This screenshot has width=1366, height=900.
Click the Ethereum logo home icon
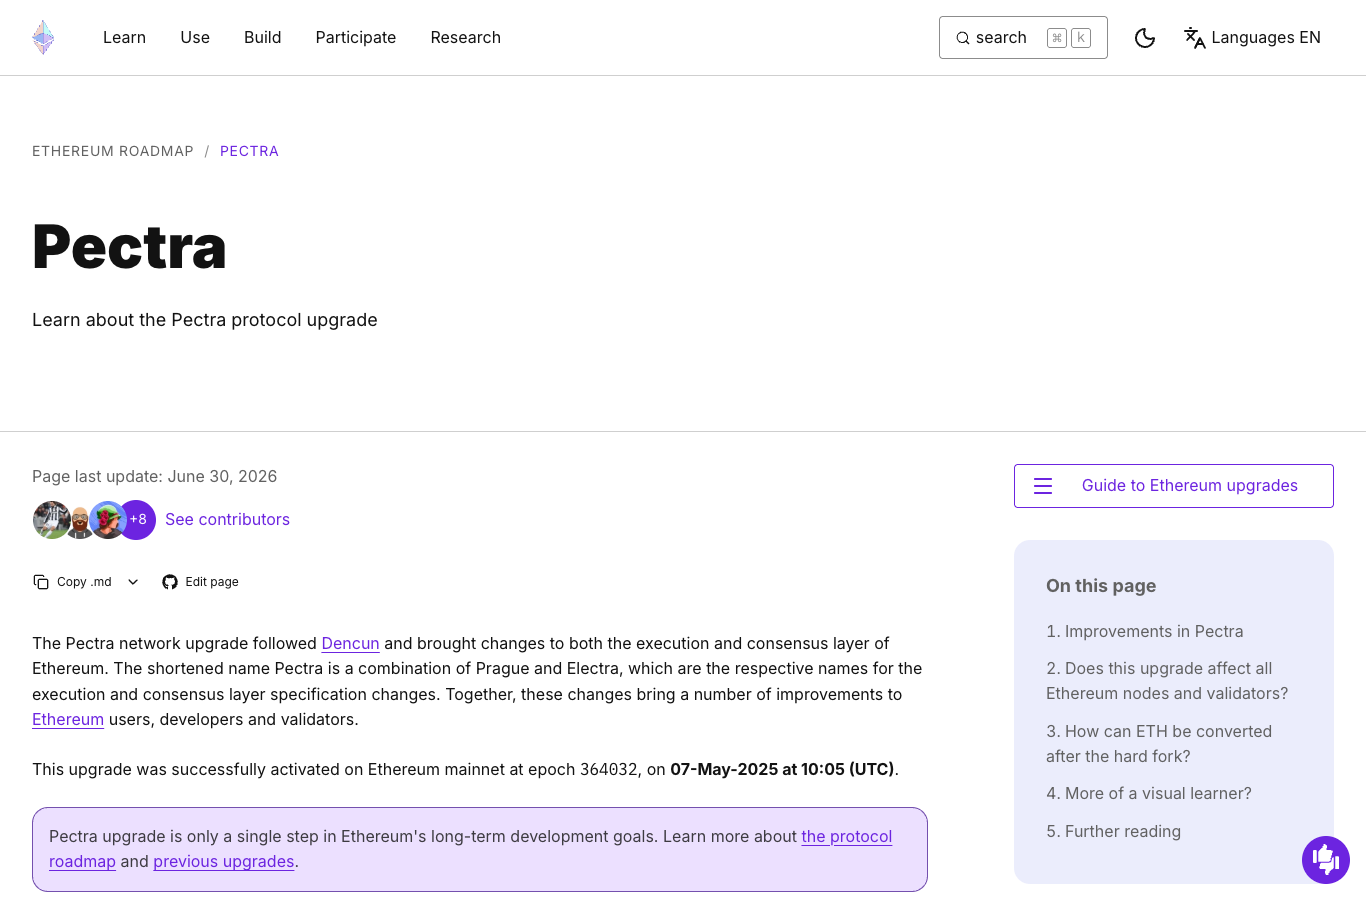click(43, 37)
